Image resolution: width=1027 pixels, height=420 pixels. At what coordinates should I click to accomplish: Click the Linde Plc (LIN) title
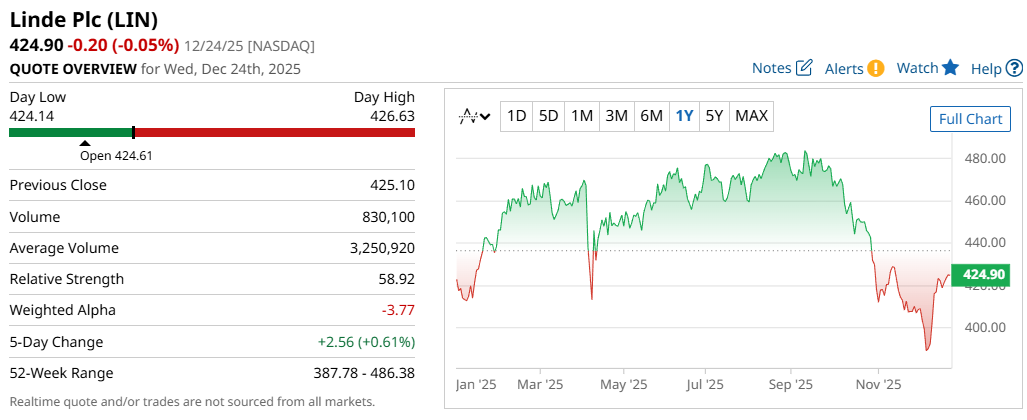(x=83, y=20)
